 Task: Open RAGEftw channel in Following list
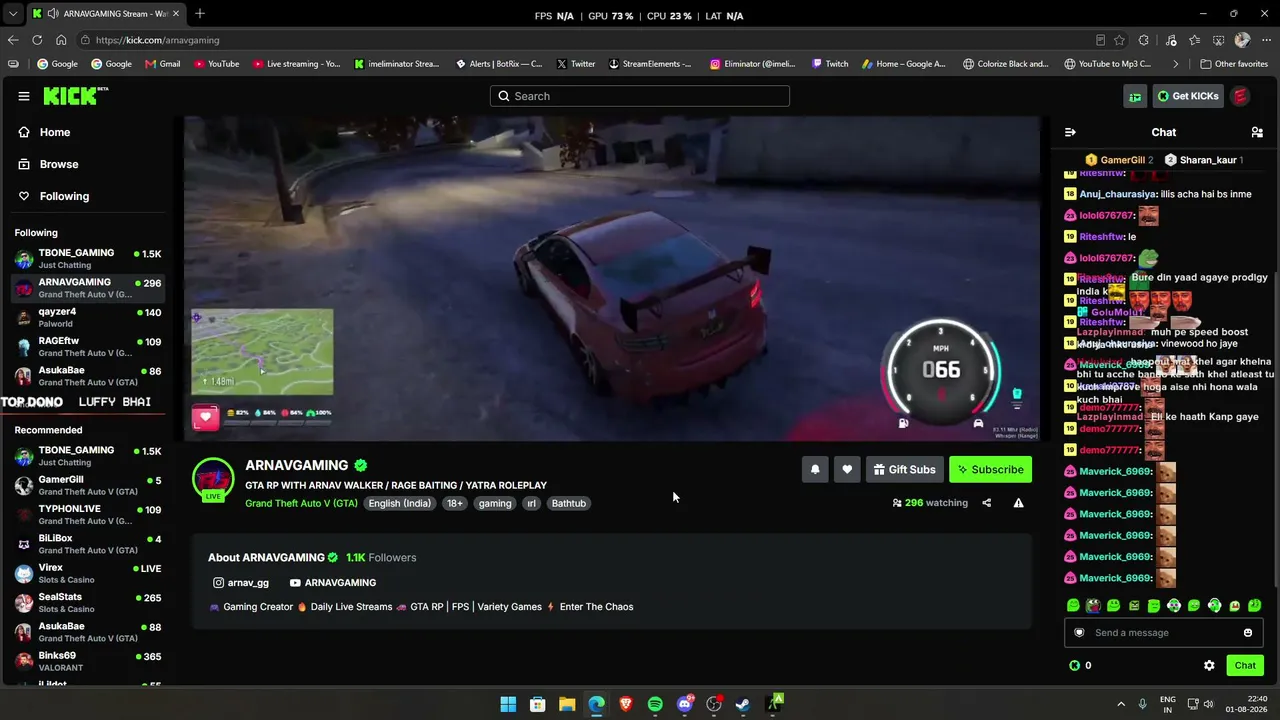click(x=88, y=346)
